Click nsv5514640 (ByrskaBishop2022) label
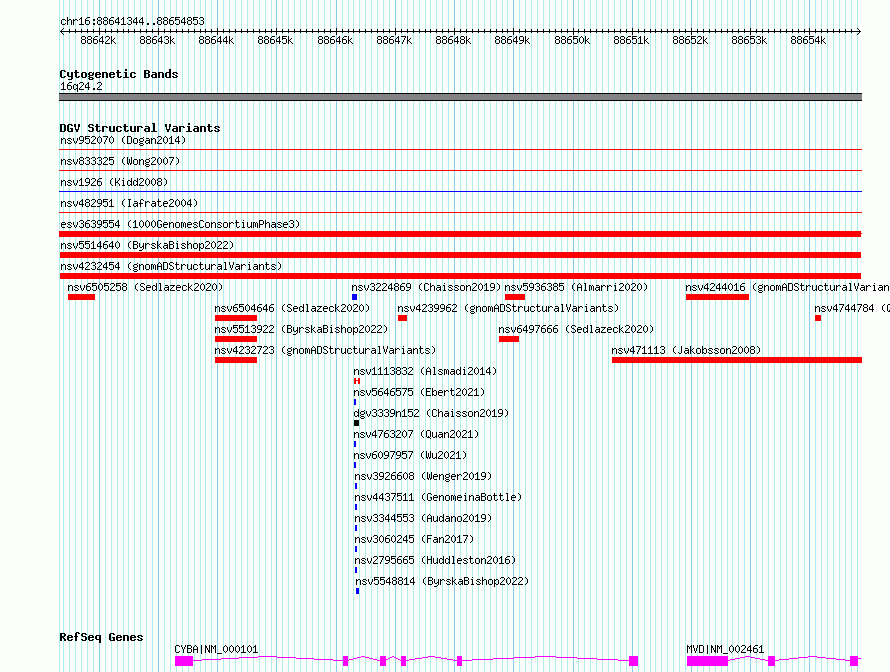This screenshot has height=672, width=890. [x=147, y=245]
